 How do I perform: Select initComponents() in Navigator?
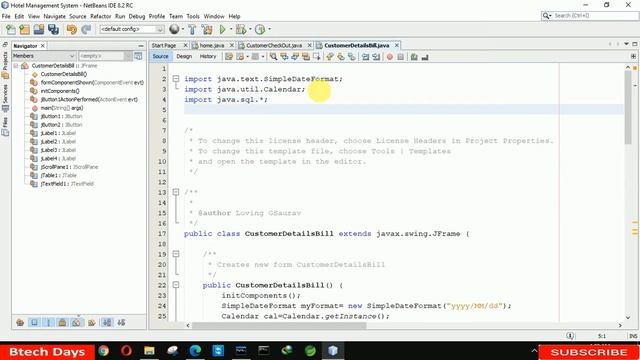click(60, 91)
